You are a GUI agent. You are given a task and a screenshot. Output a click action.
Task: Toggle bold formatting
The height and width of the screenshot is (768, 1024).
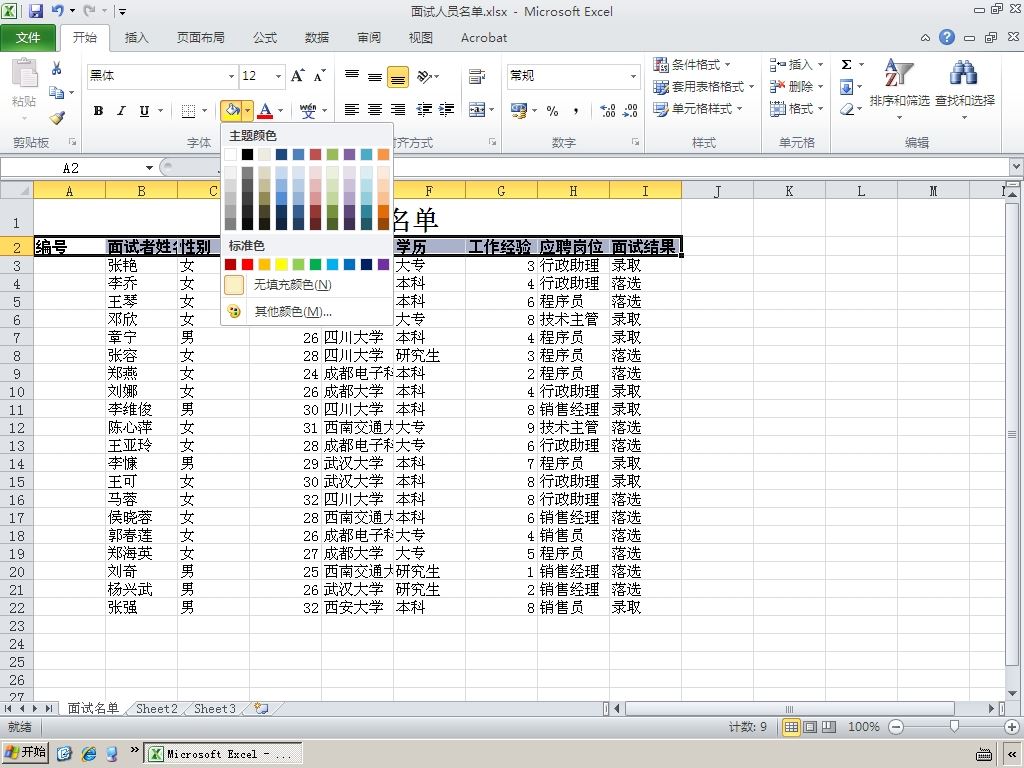[x=99, y=111]
